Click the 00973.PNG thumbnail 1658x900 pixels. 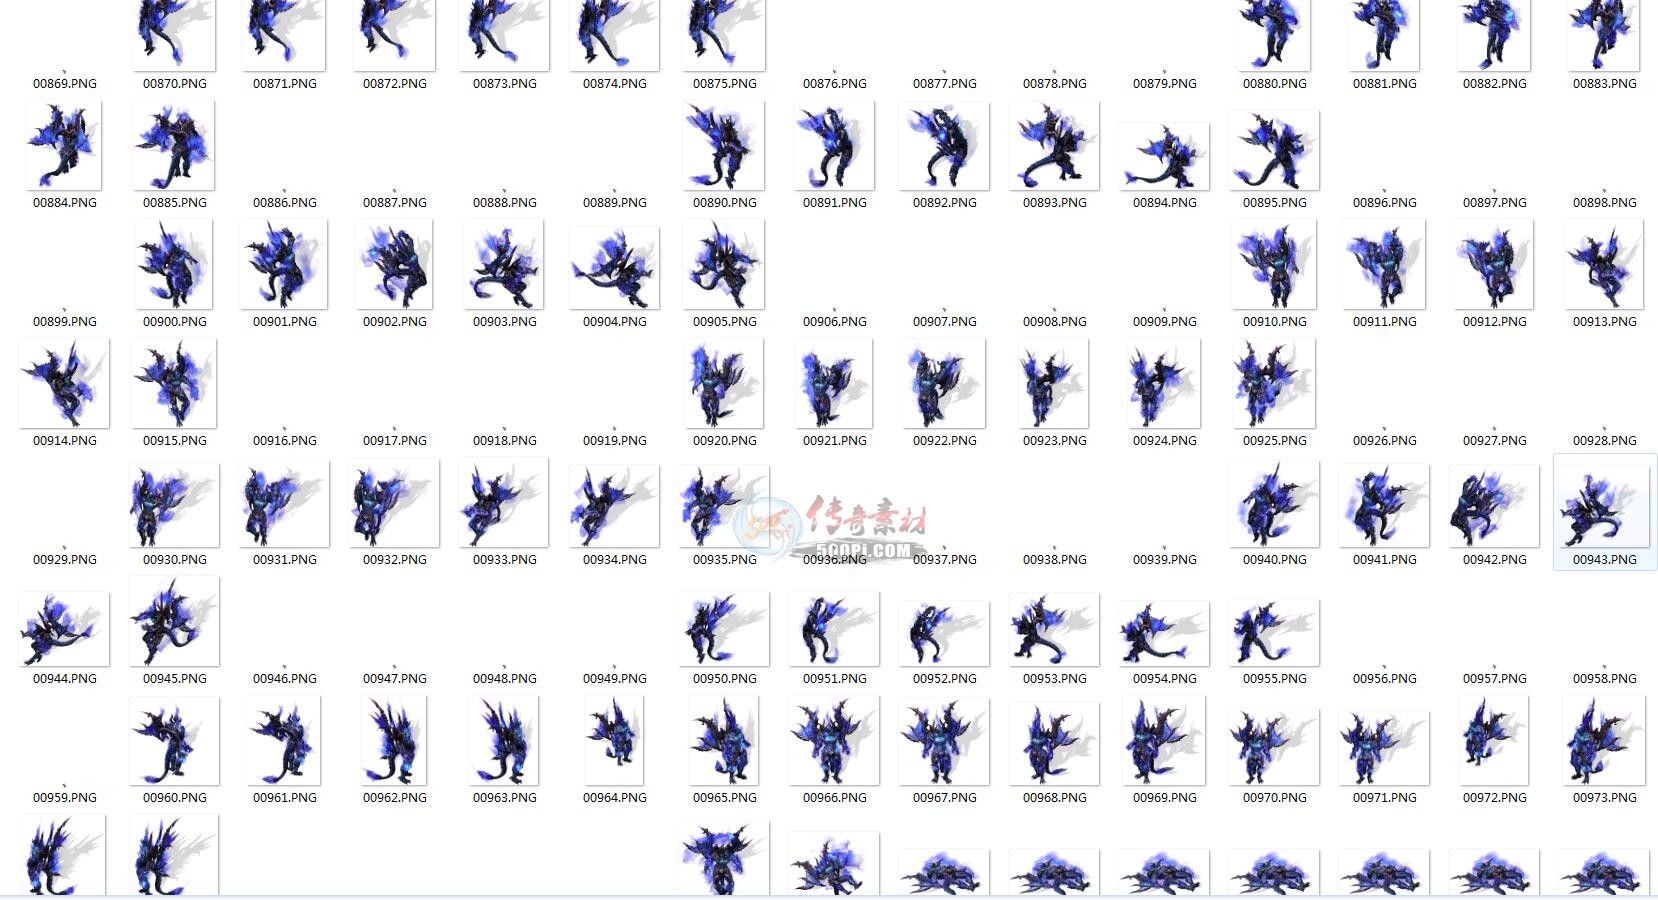pos(1604,742)
